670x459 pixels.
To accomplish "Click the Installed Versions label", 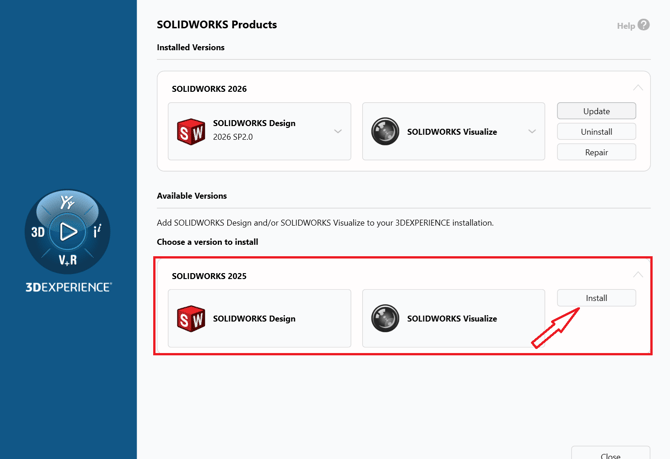I will 191,47.
